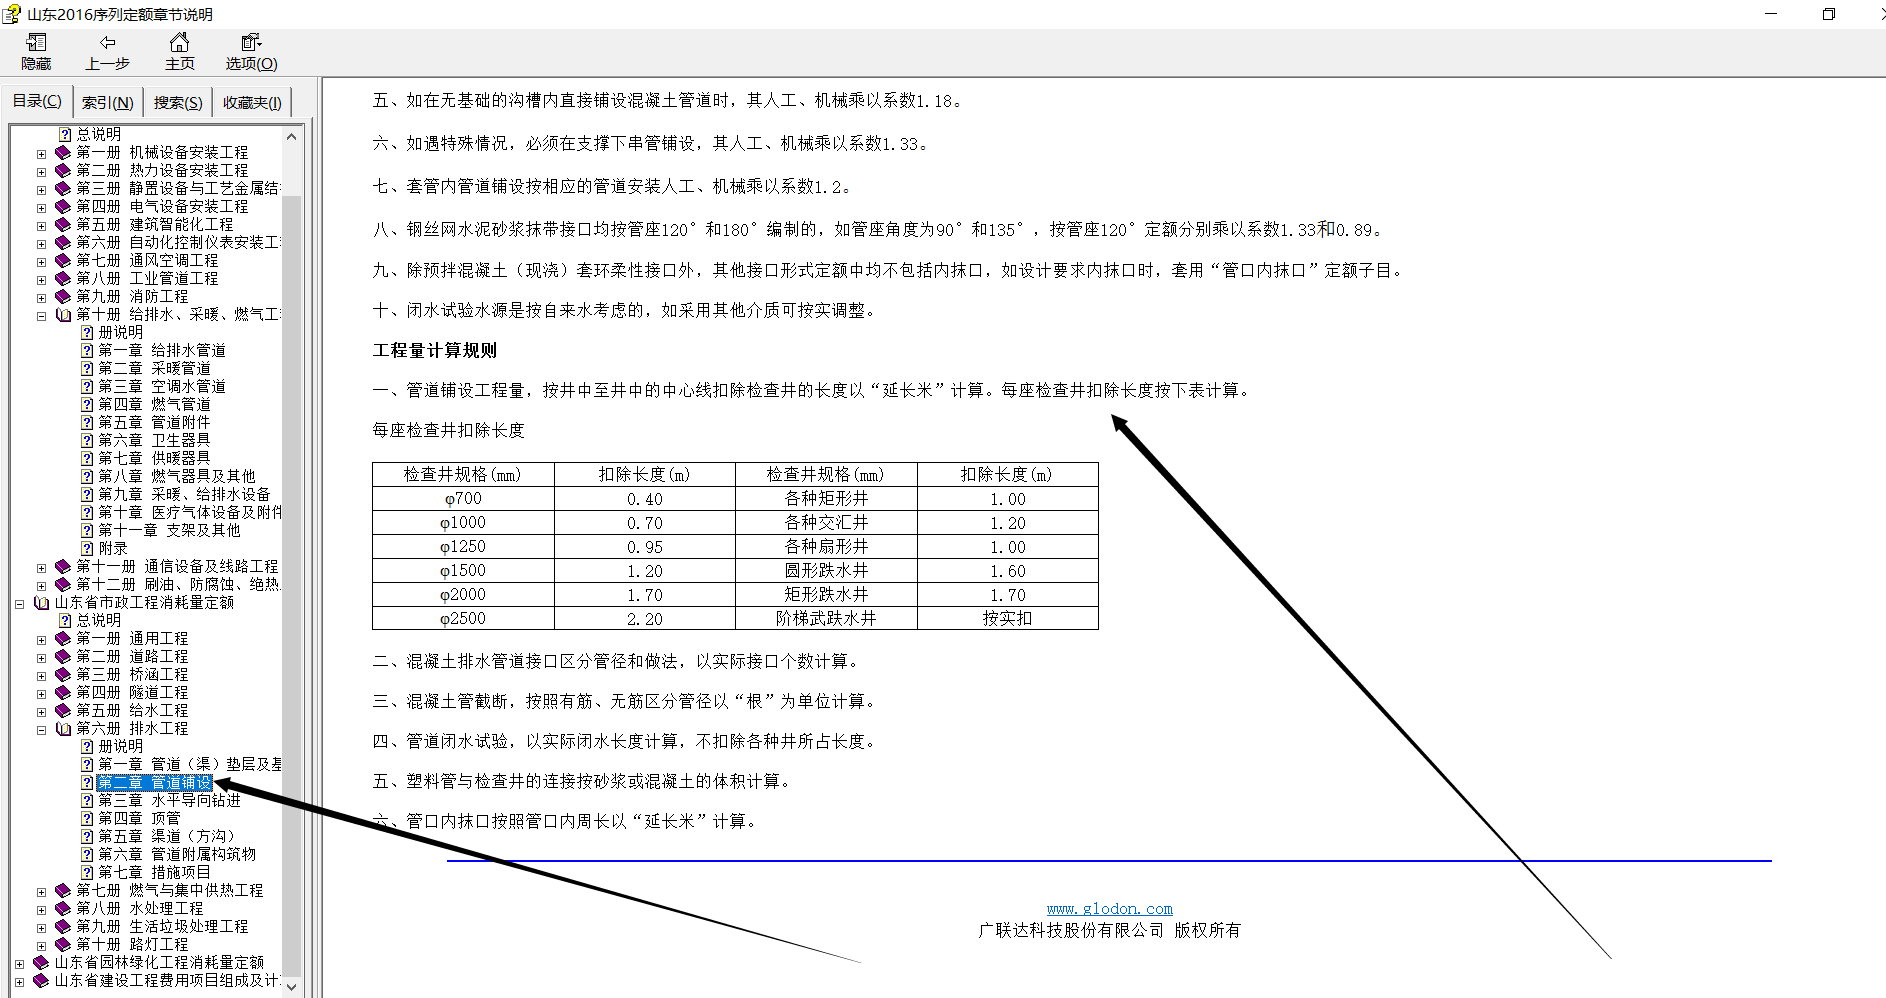Screen dimensions: 1886x998
Task: Open 总说明 under 市政工程消耗量定额
Action: pos(99,620)
